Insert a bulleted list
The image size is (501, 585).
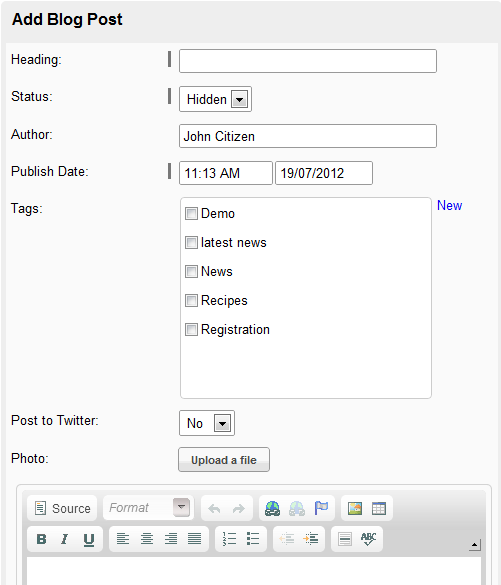253,539
